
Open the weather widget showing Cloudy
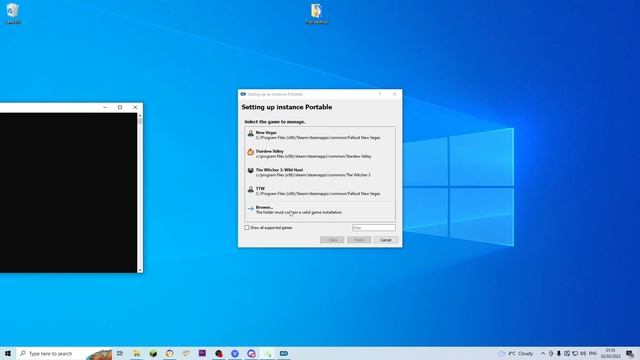coord(516,353)
